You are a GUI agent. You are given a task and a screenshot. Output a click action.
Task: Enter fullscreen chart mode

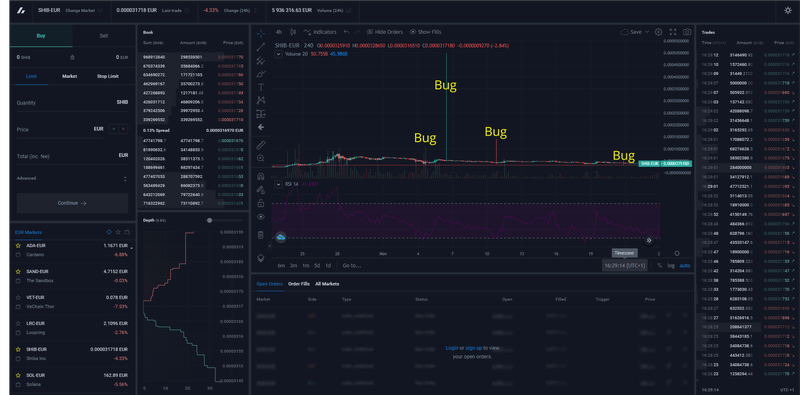pyautogui.click(x=673, y=32)
